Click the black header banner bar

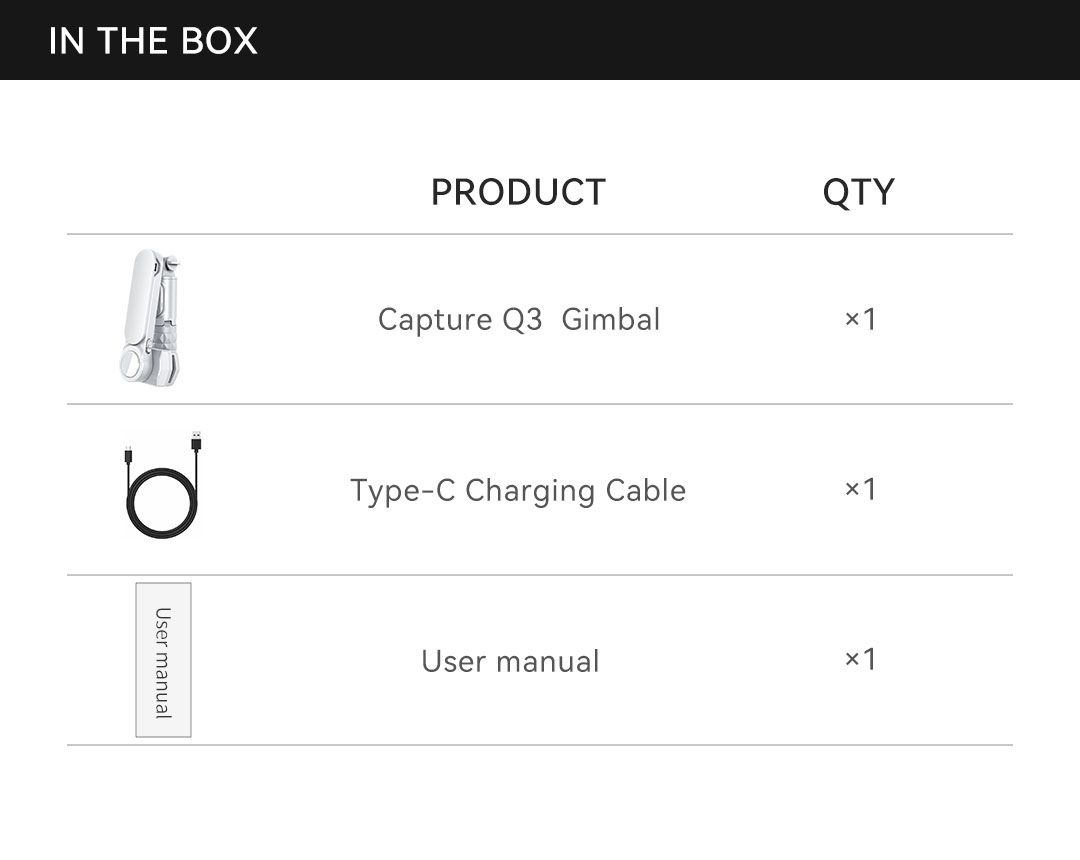point(540,40)
